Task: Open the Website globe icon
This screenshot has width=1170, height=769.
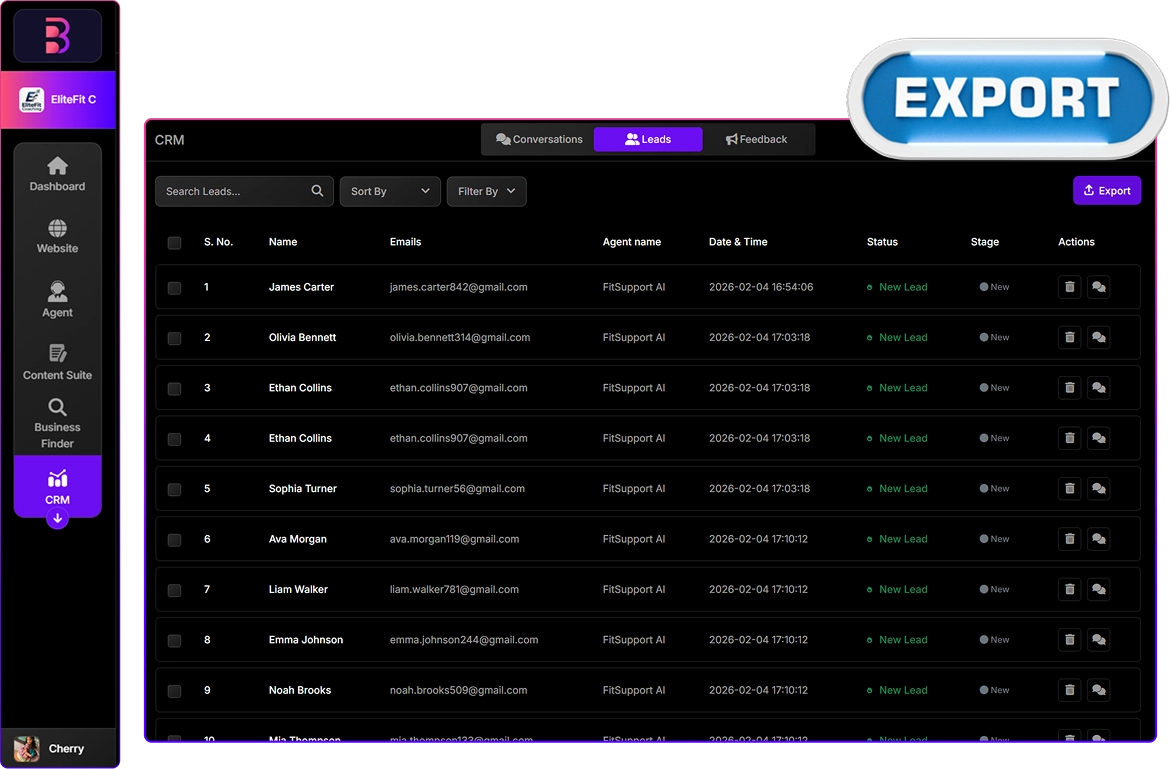Action: [57, 229]
